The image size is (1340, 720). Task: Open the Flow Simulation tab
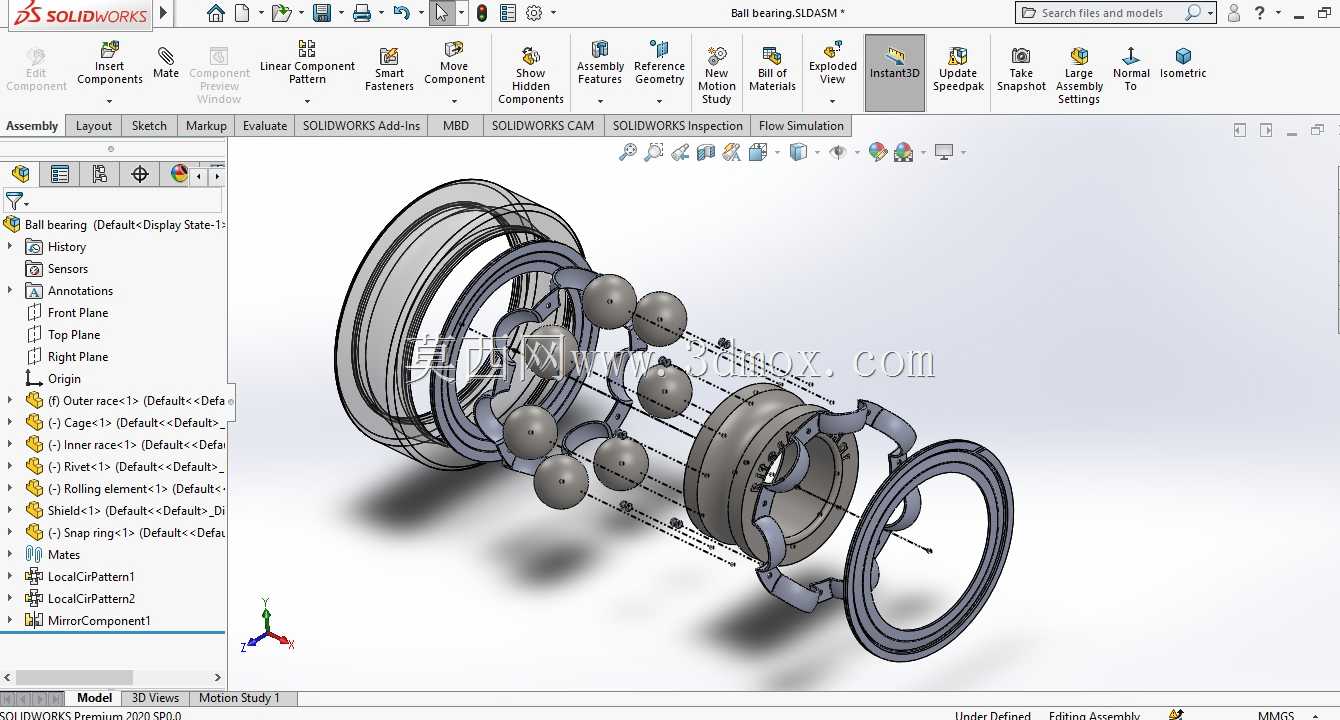(x=801, y=126)
